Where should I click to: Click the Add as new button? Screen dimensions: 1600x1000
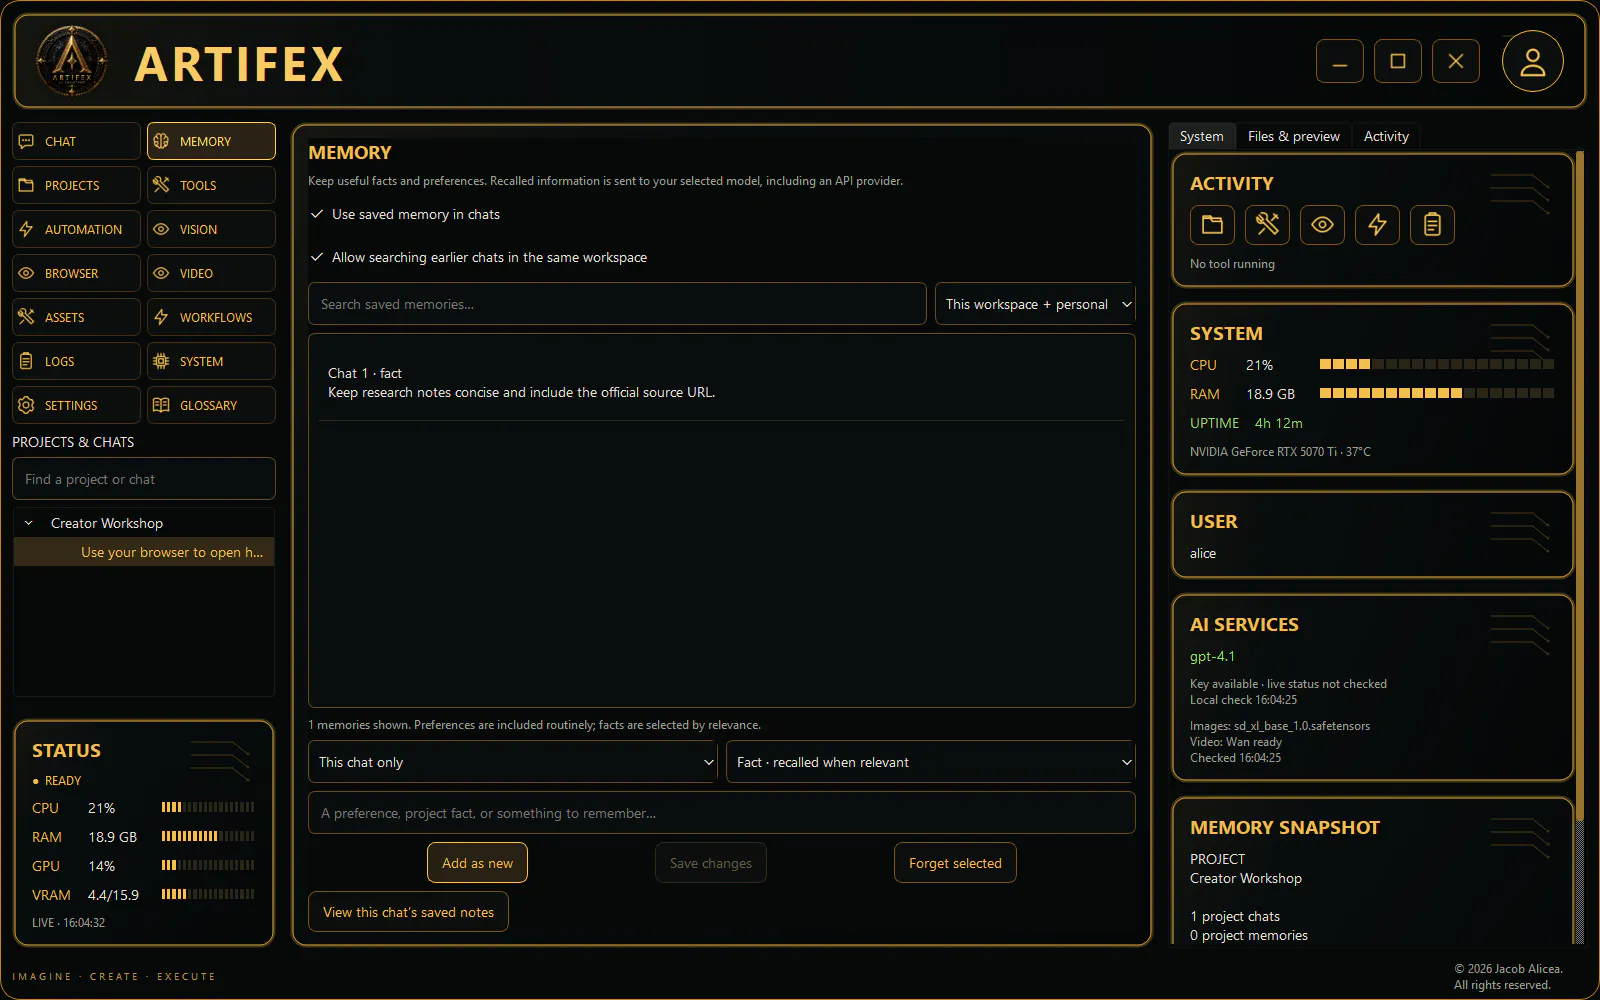(477, 863)
